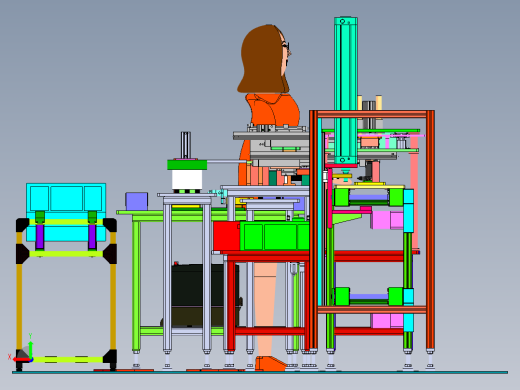Select the human model's brown hair
The image size is (520, 390).
(x=262, y=59)
